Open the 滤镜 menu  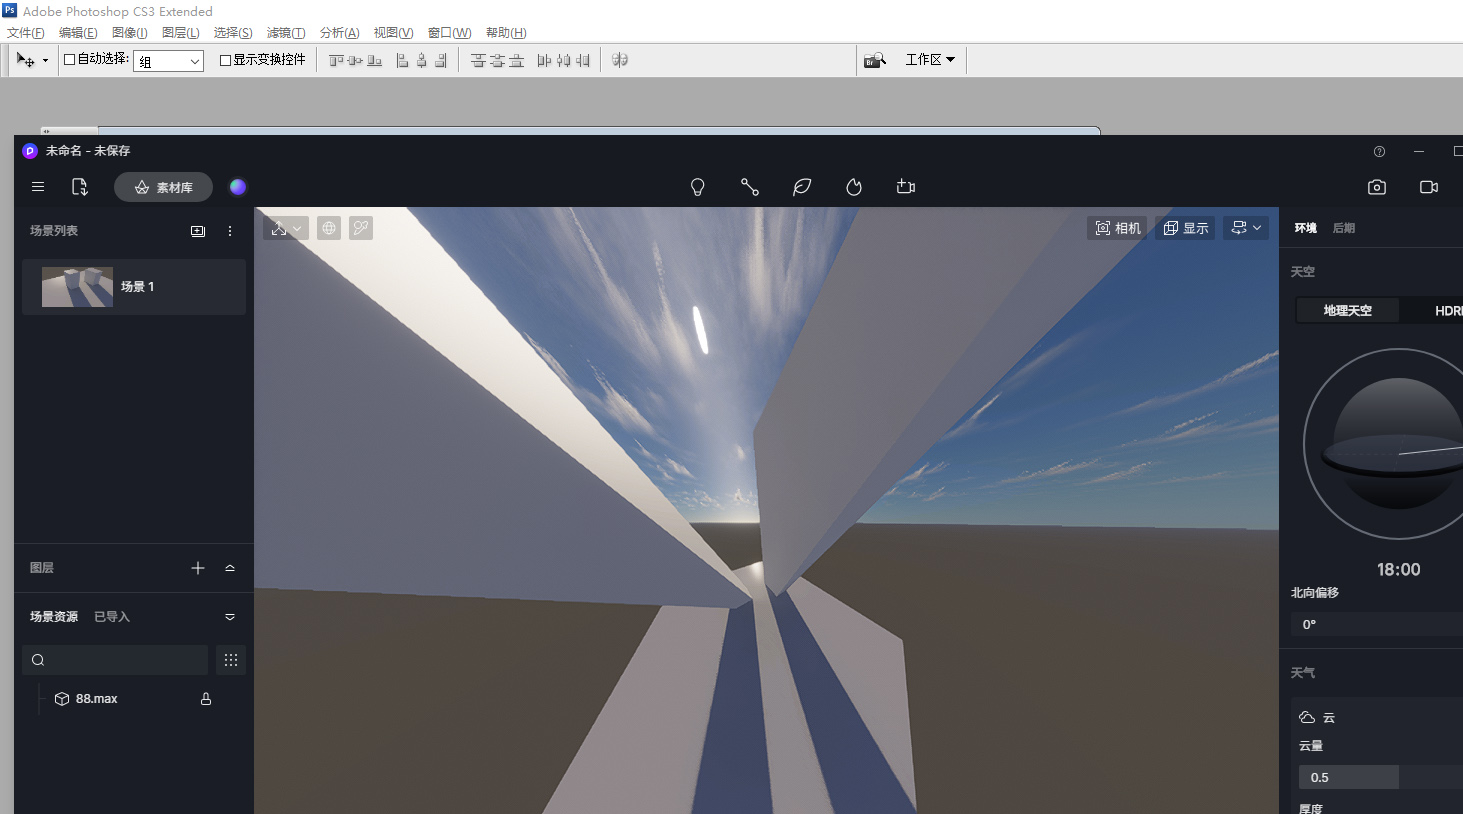(285, 33)
